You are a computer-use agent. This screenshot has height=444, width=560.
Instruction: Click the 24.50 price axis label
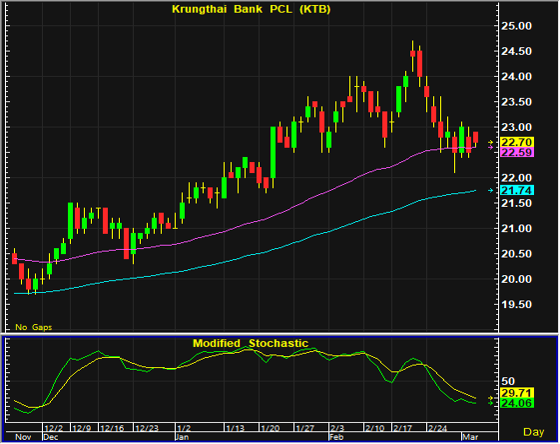[x=516, y=51]
